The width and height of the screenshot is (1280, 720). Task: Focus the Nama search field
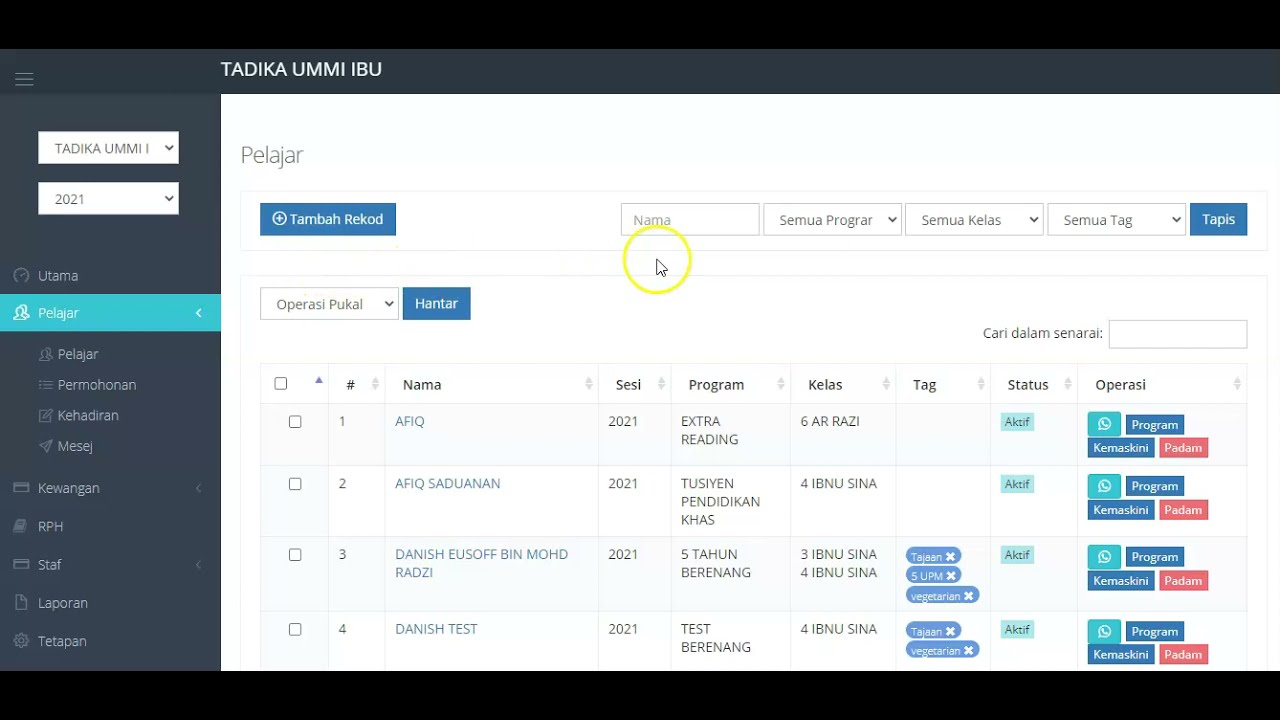click(x=690, y=220)
